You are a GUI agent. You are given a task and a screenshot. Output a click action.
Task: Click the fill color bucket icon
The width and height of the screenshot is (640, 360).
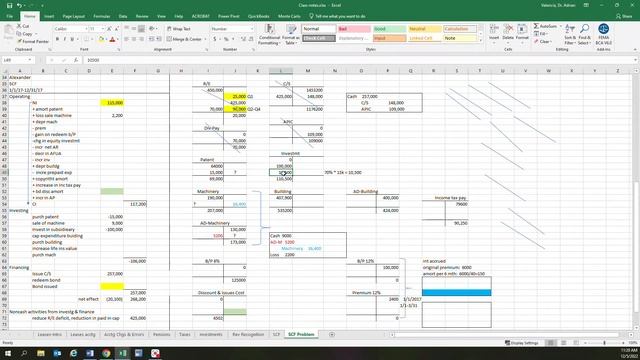(101, 39)
